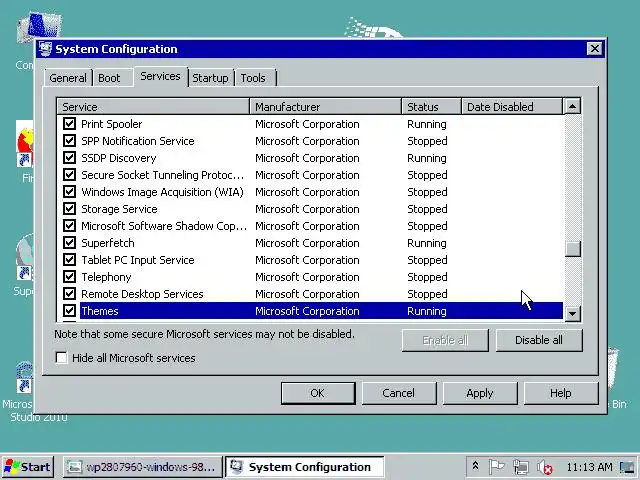Select the Telephony service name
The height and width of the screenshot is (480, 640).
pyautogui.click(x=106, y=277)
